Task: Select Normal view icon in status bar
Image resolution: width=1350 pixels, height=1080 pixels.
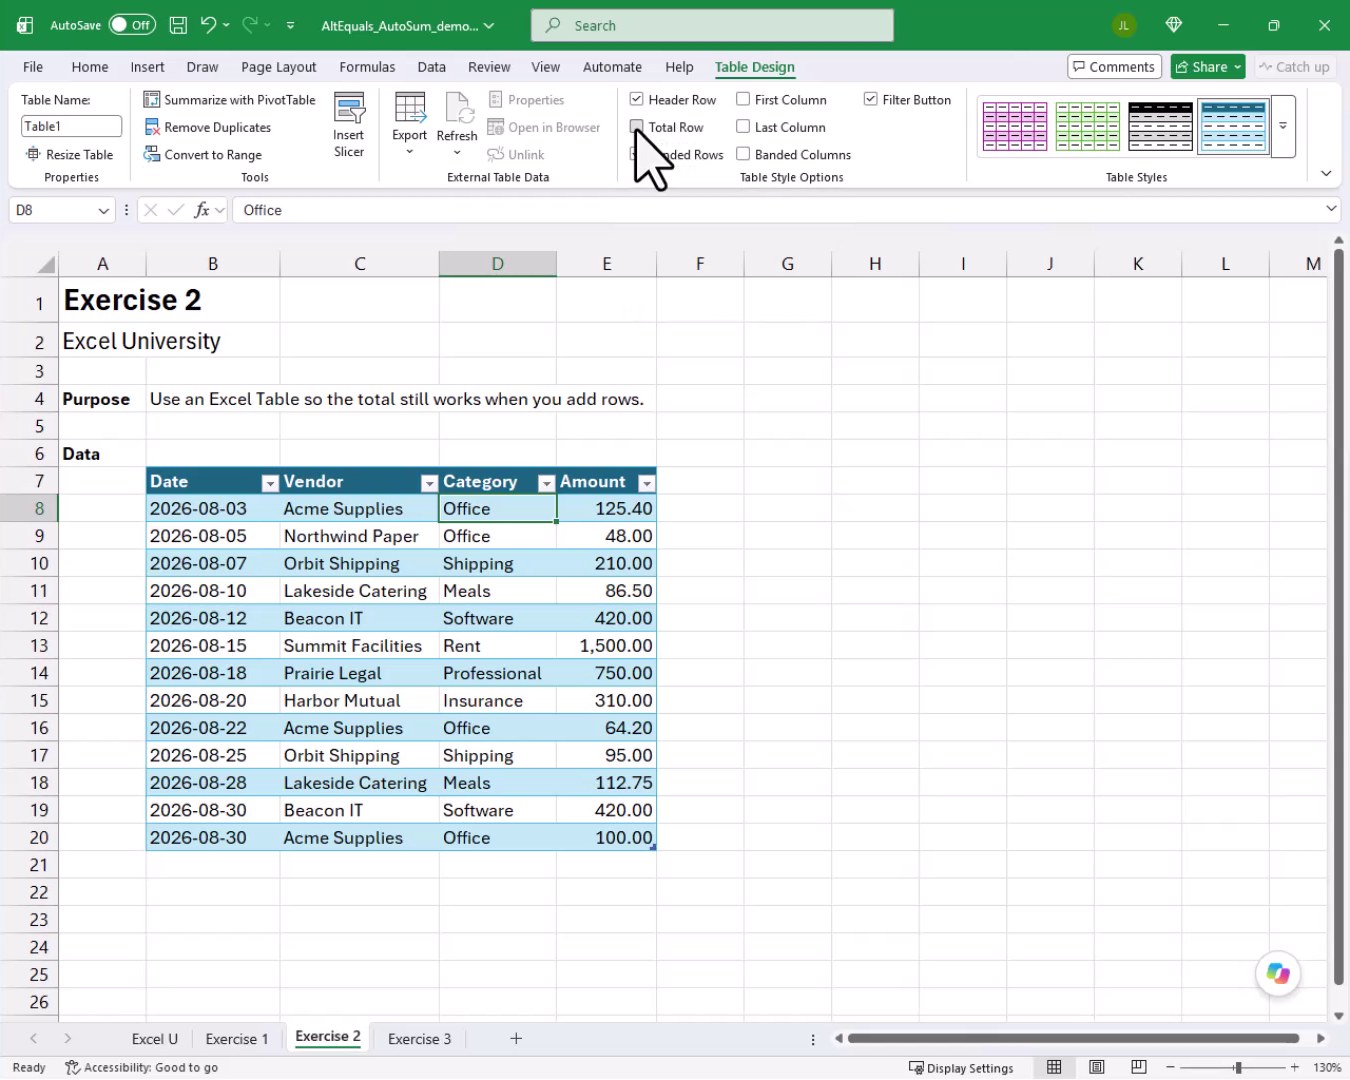Action: pyautogui.click(x=1054, y=1067)
